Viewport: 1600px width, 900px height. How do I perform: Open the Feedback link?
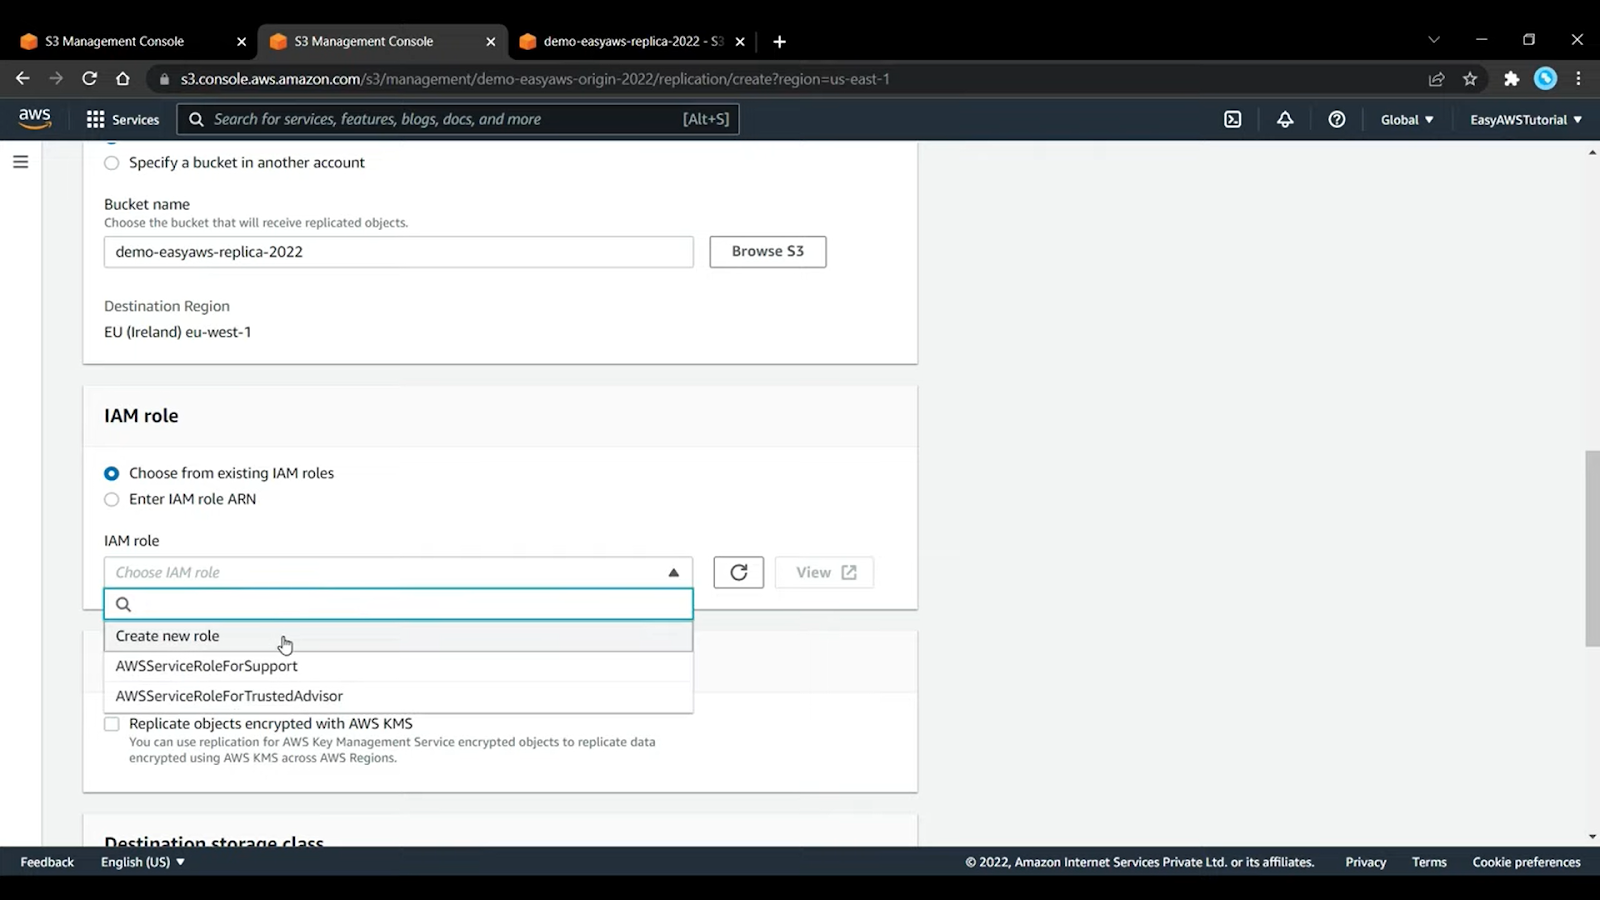[47, 862]
